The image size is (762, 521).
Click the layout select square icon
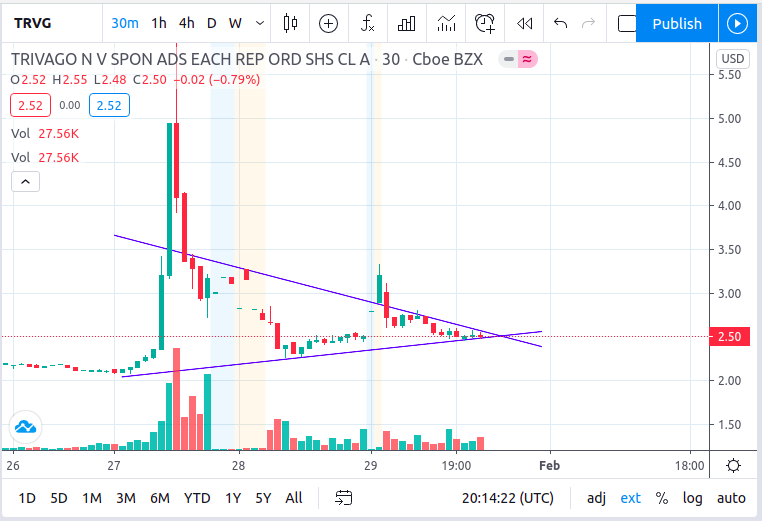626,23
